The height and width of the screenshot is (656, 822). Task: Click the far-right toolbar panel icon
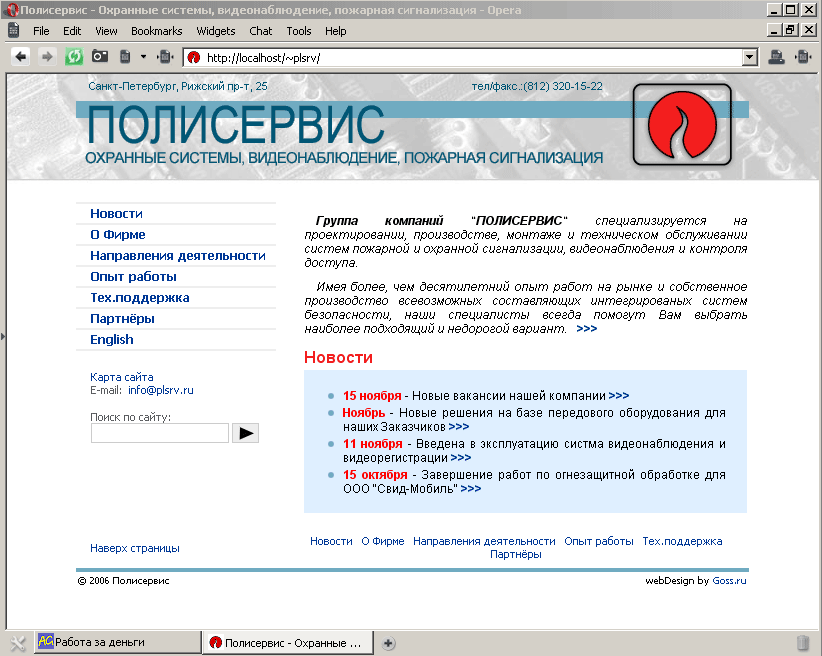[x=803, y=57]
